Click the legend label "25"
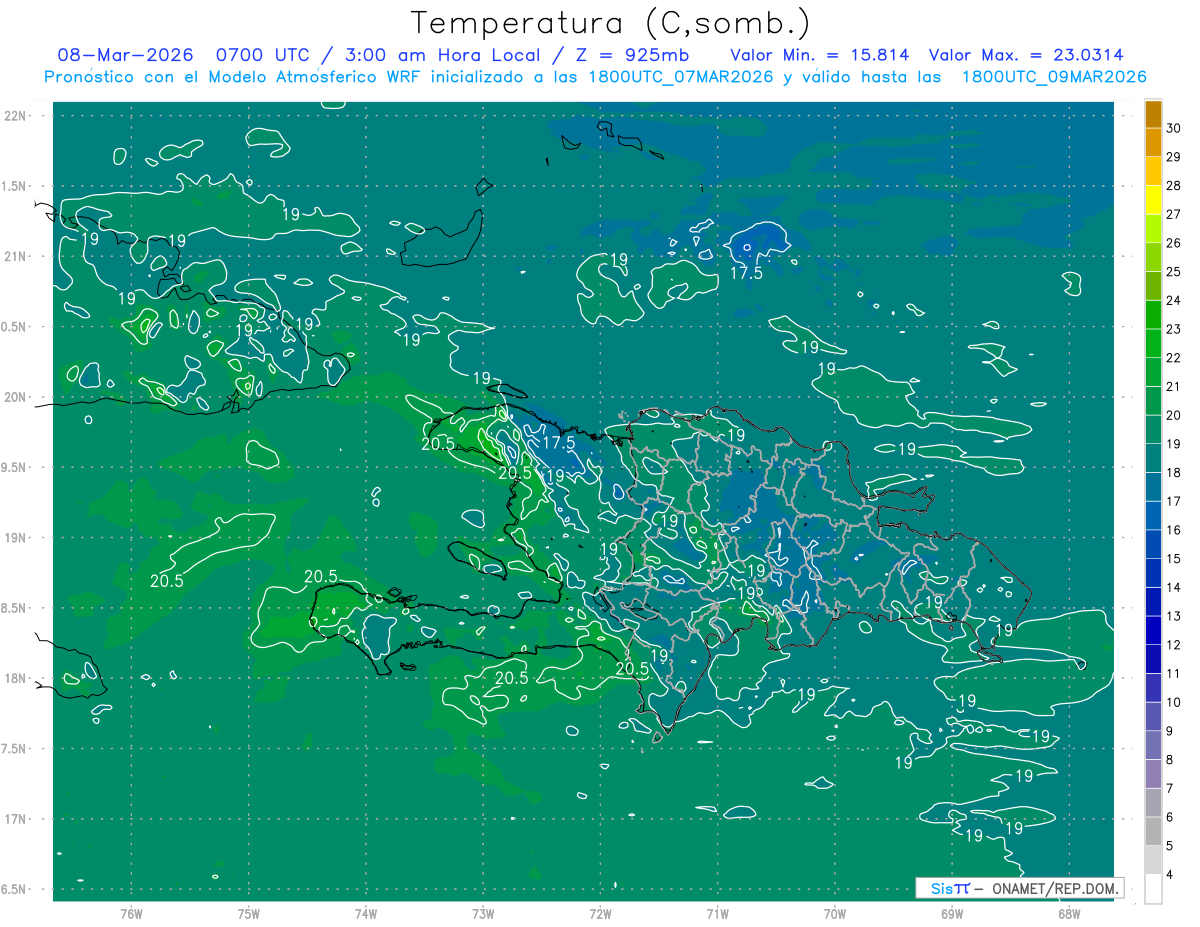This screenshot has height=927, width=1200. pyautogui.click(x=1174, y=272)
